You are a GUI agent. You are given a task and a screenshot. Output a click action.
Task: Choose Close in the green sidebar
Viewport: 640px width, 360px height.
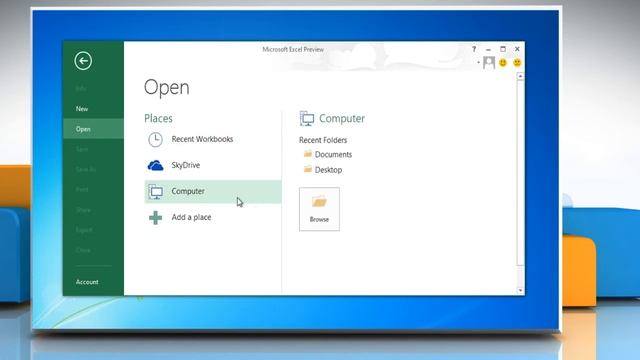[x=83, y=250]
